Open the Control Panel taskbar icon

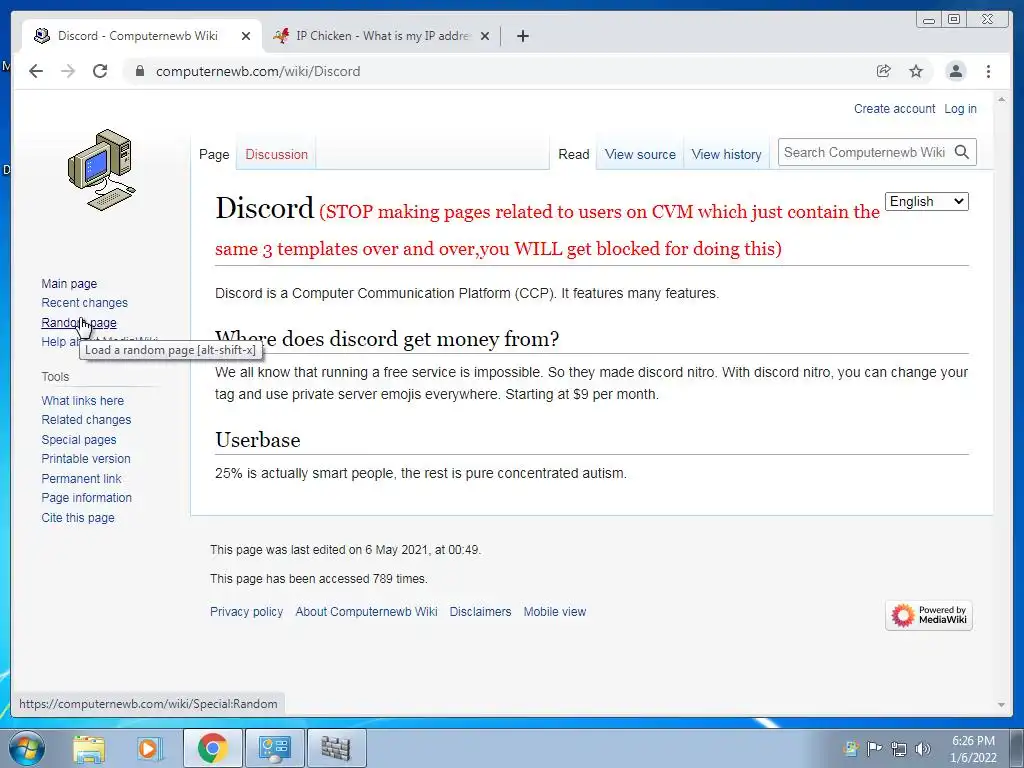274,748
